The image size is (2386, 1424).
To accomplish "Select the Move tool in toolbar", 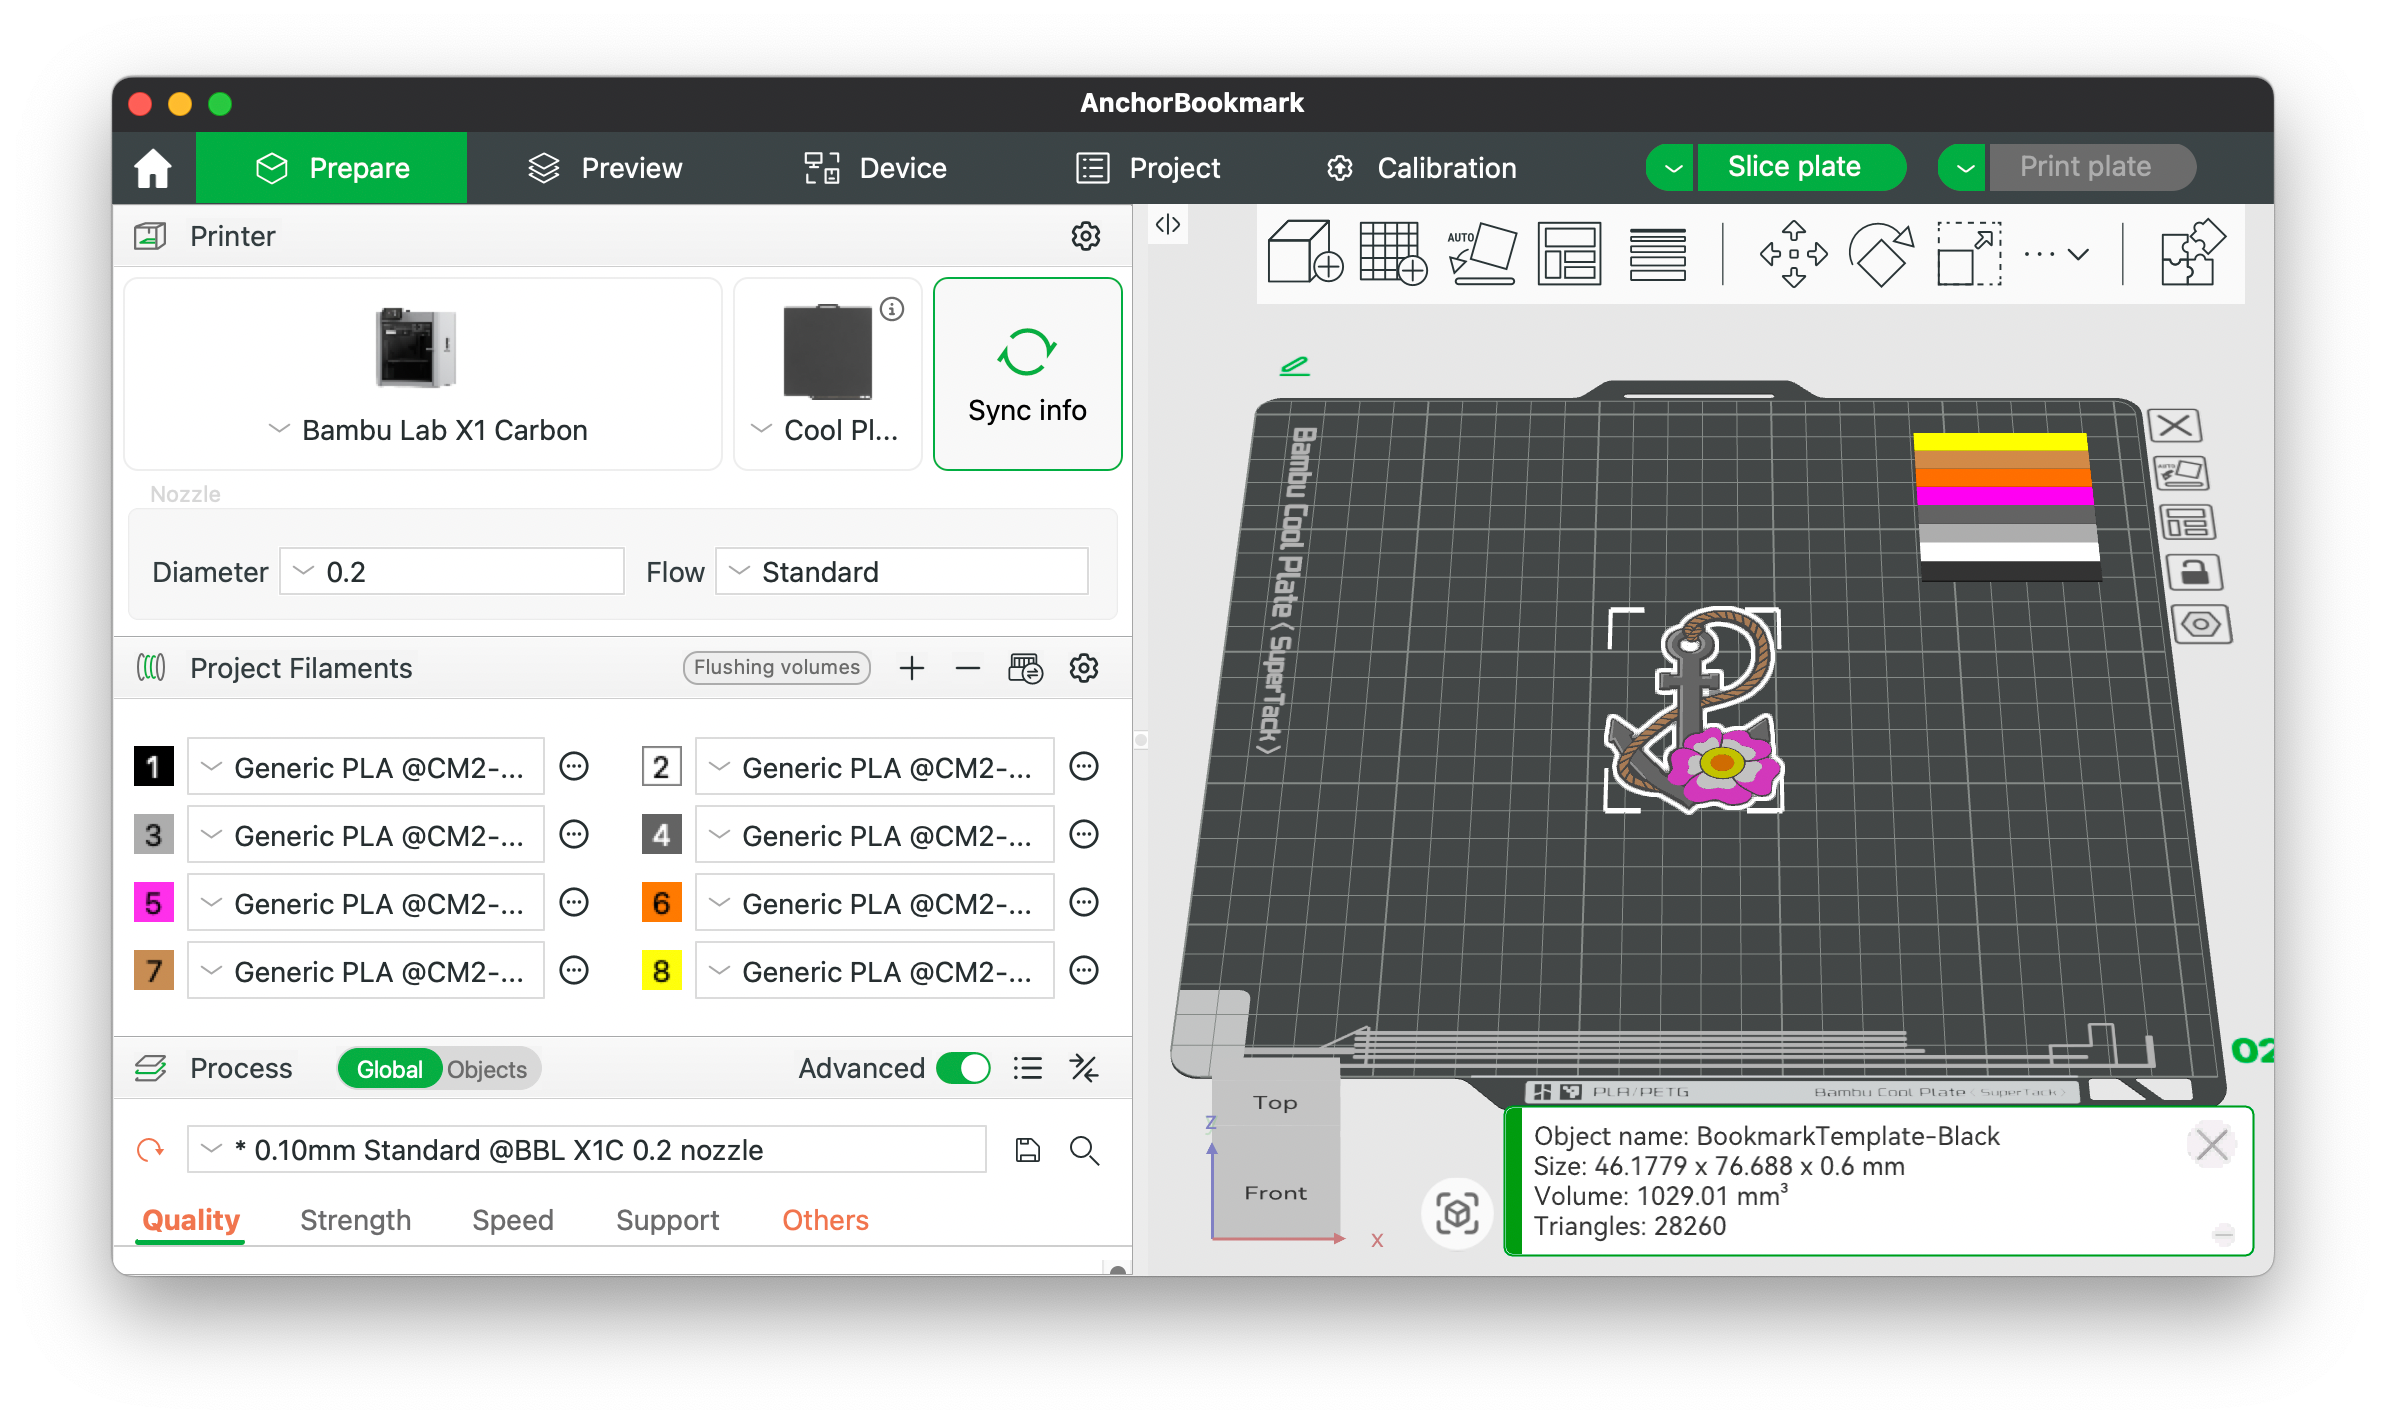I will pos(1793,253).
